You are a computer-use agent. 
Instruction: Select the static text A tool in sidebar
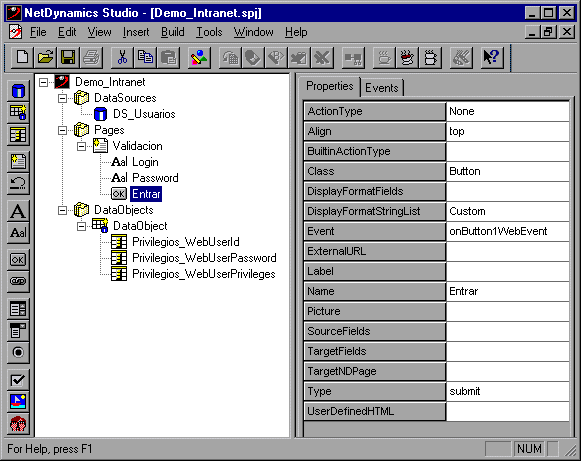tap(18, 211)
